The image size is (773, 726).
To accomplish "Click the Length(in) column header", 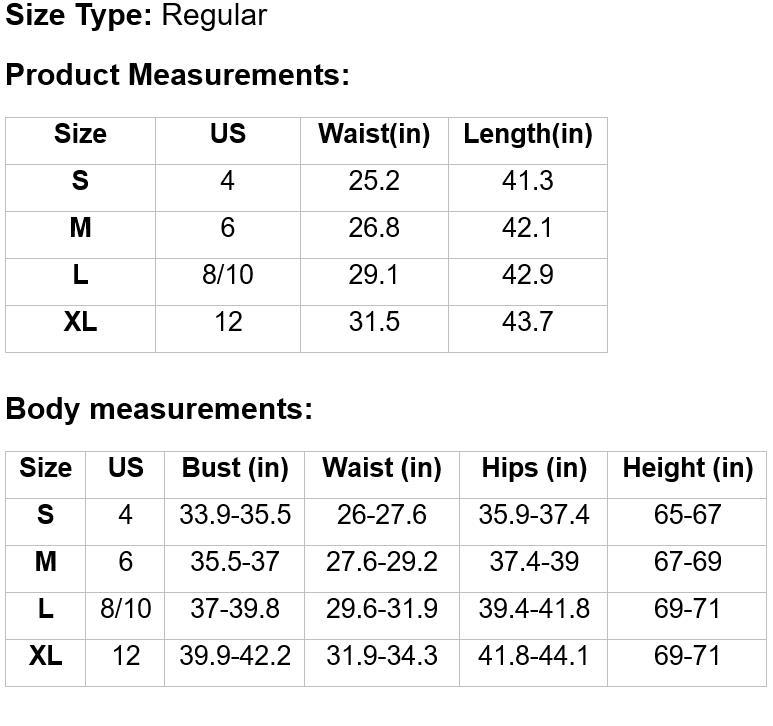I will [528, 134].
